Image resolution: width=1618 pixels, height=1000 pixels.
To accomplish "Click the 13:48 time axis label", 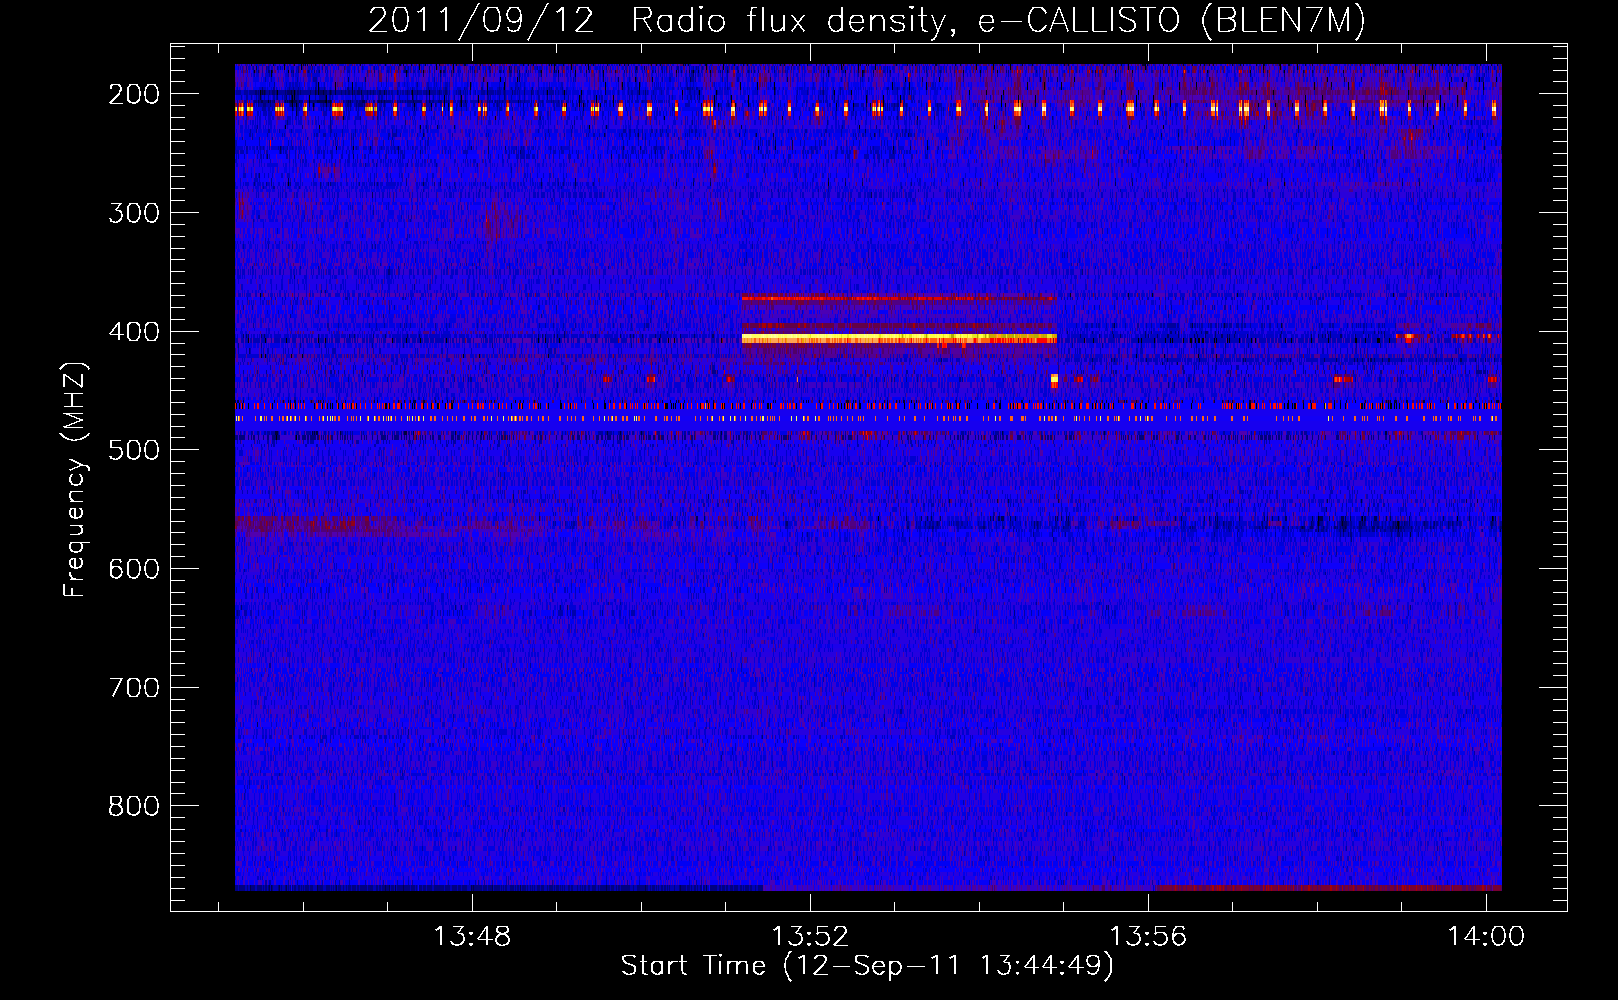I will [472, 936].
